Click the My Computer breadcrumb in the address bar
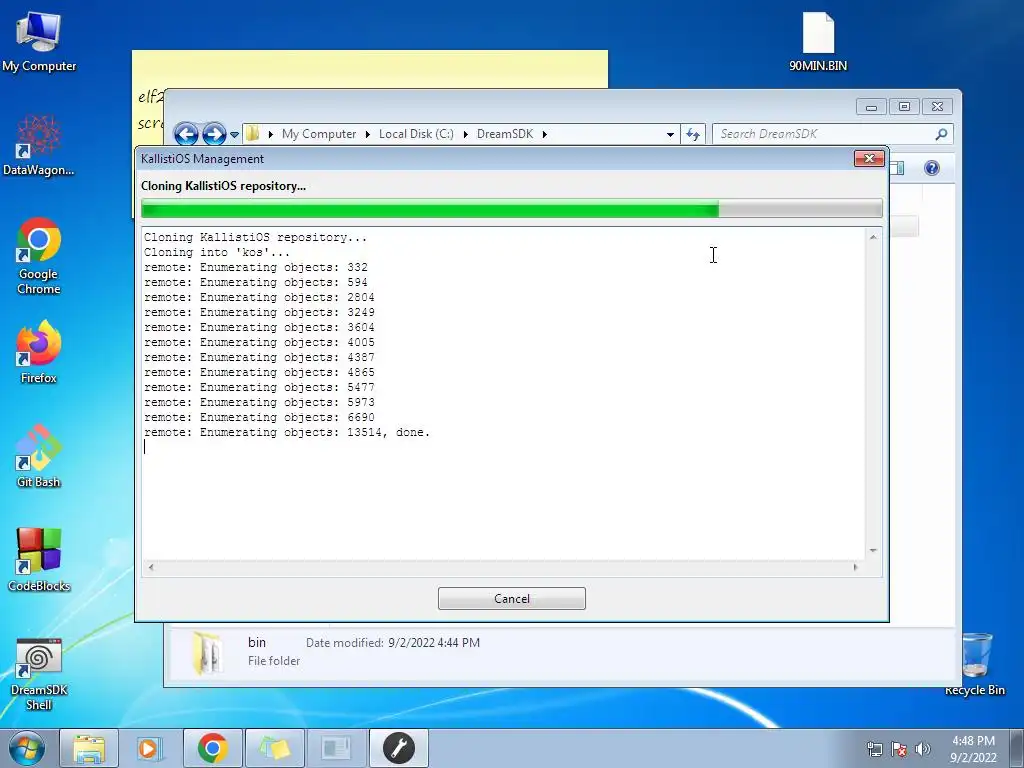Image resolution: width=1024 pixels, height=768 pixels. click(x=319, y=134)
